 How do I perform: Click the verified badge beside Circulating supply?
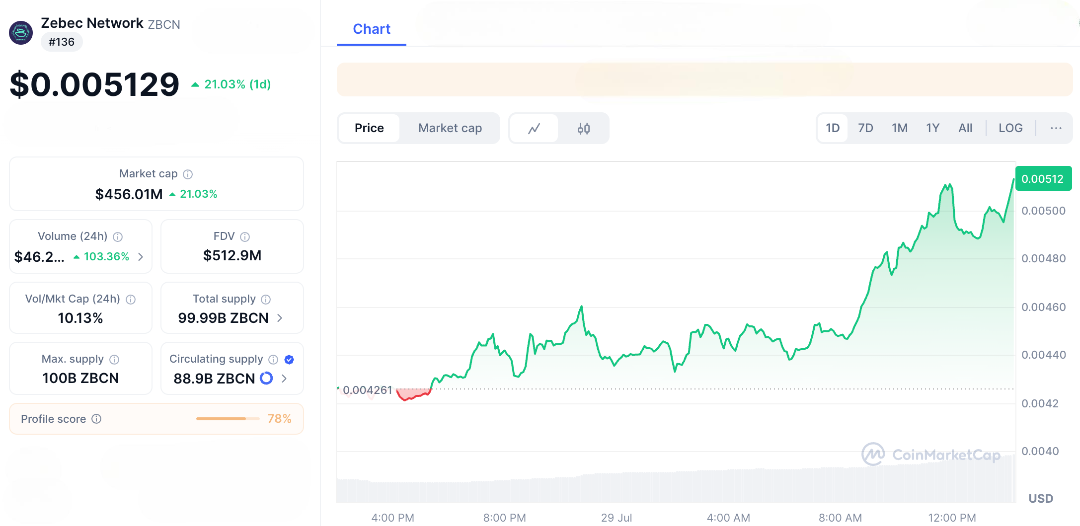289,359
